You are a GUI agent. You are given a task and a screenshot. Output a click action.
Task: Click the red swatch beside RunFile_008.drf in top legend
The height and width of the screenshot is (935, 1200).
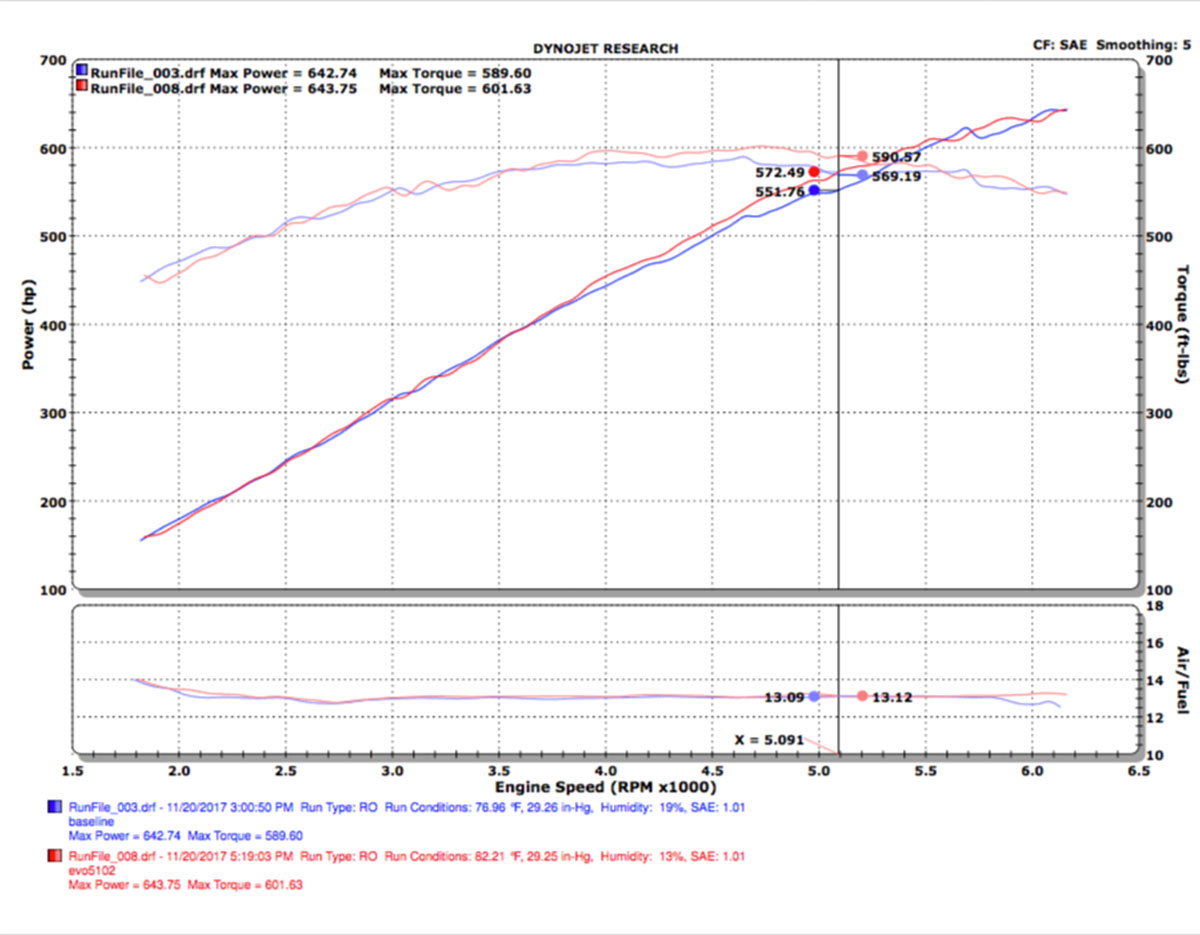point(82,88)
